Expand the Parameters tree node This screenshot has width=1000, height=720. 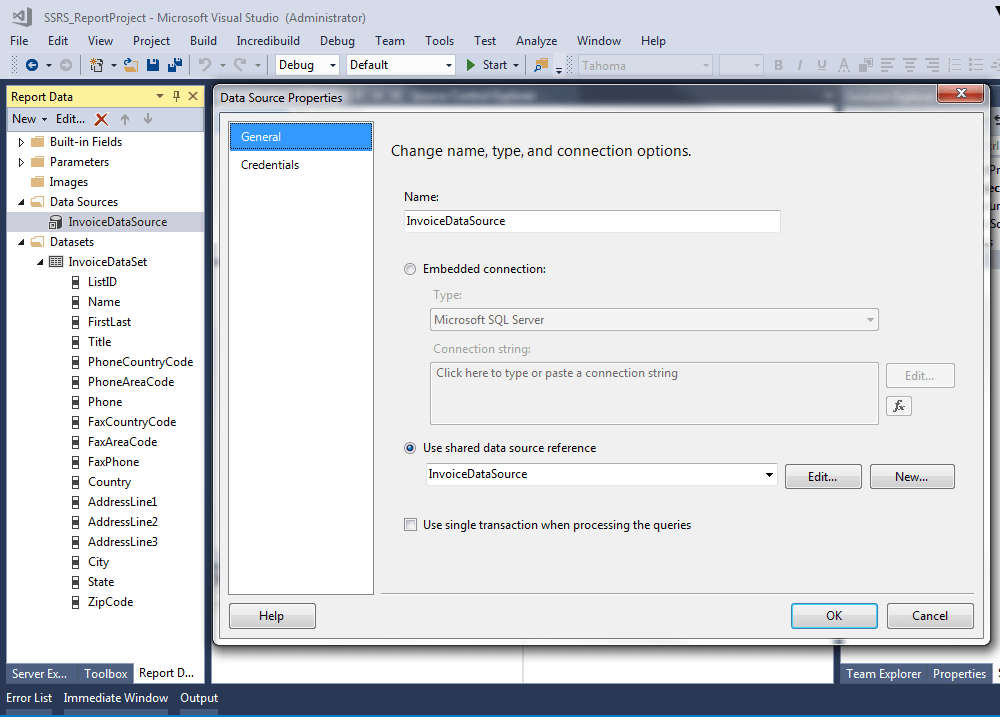pos(19,161)
